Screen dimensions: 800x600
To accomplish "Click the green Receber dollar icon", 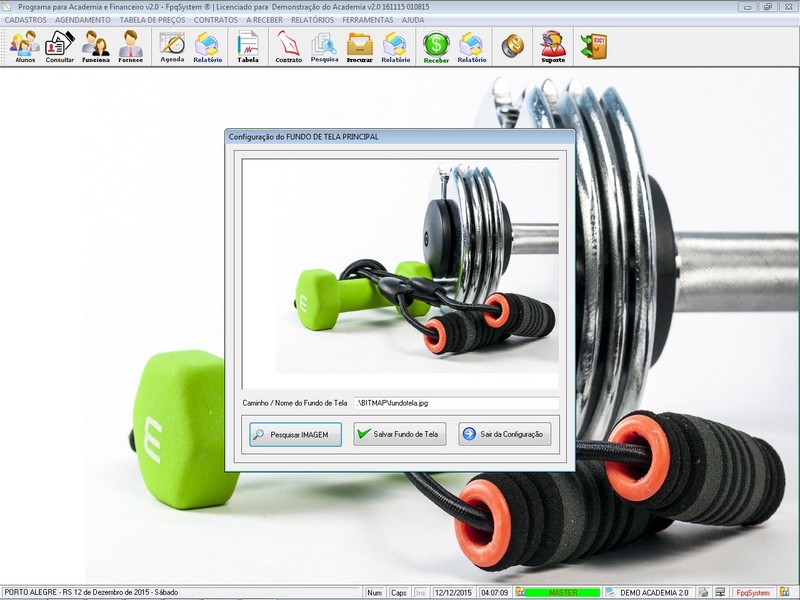I will pyautogui.click(x=436, y=47).
